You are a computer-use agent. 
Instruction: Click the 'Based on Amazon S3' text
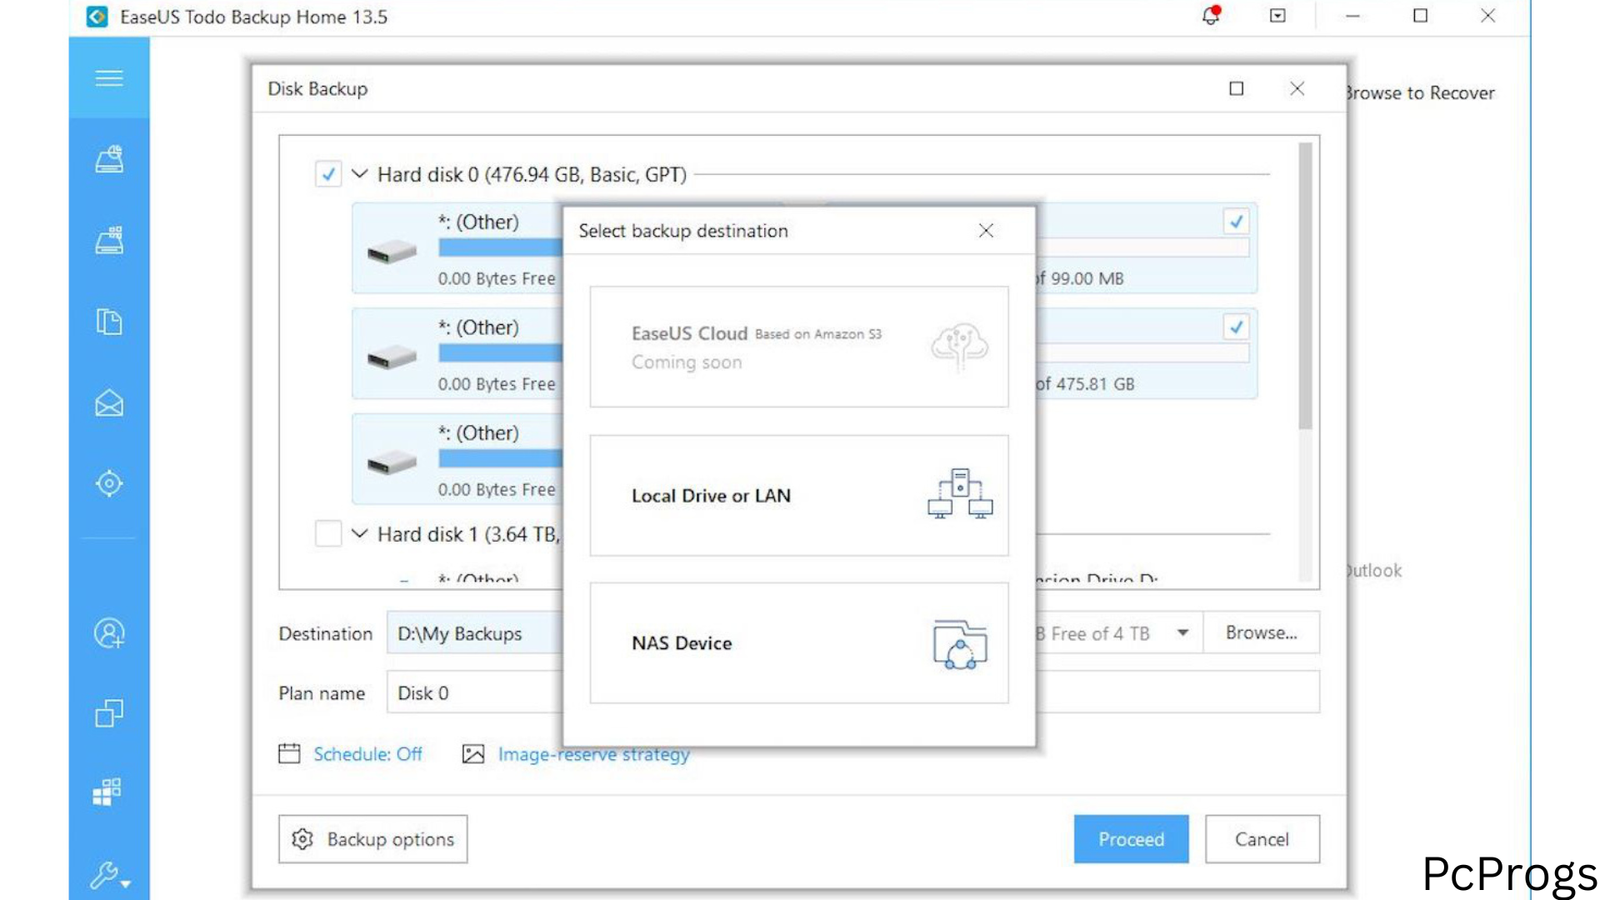[818, 334]
